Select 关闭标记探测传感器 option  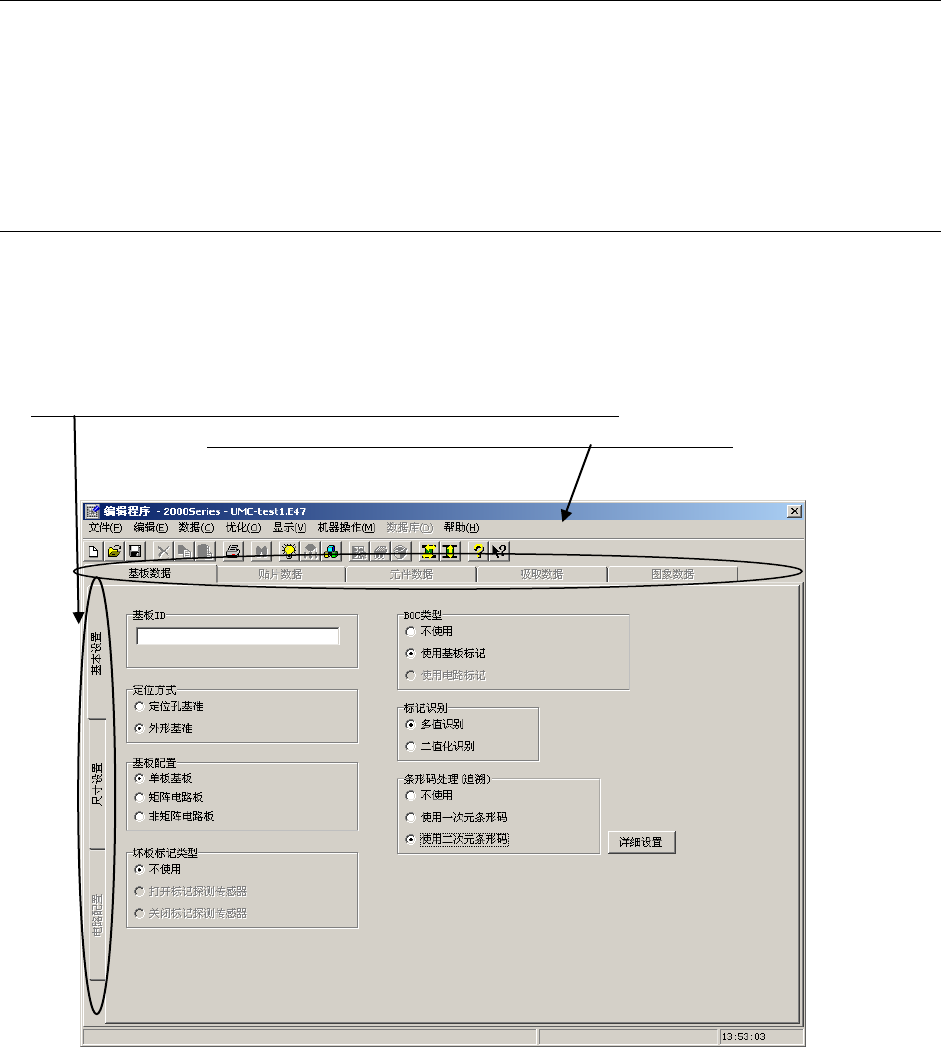[x=191, y=913]
